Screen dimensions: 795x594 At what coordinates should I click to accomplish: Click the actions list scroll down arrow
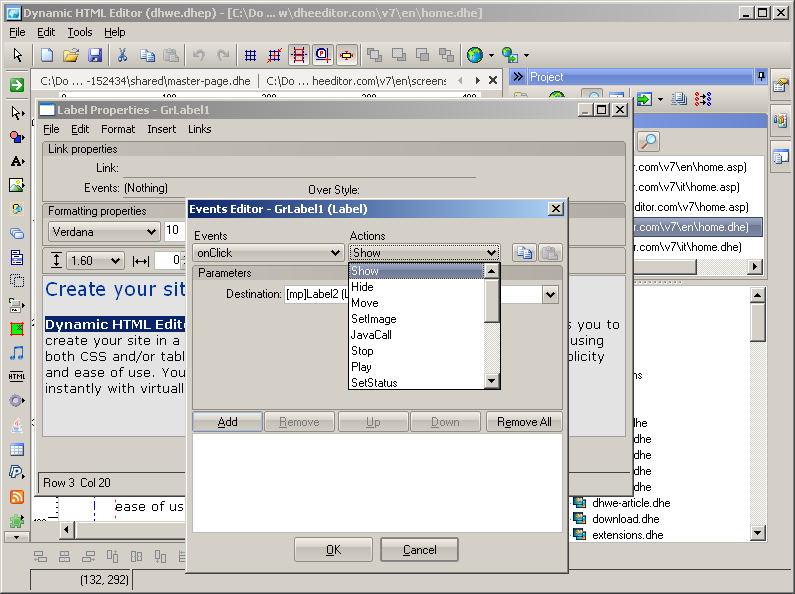[491, 381]
